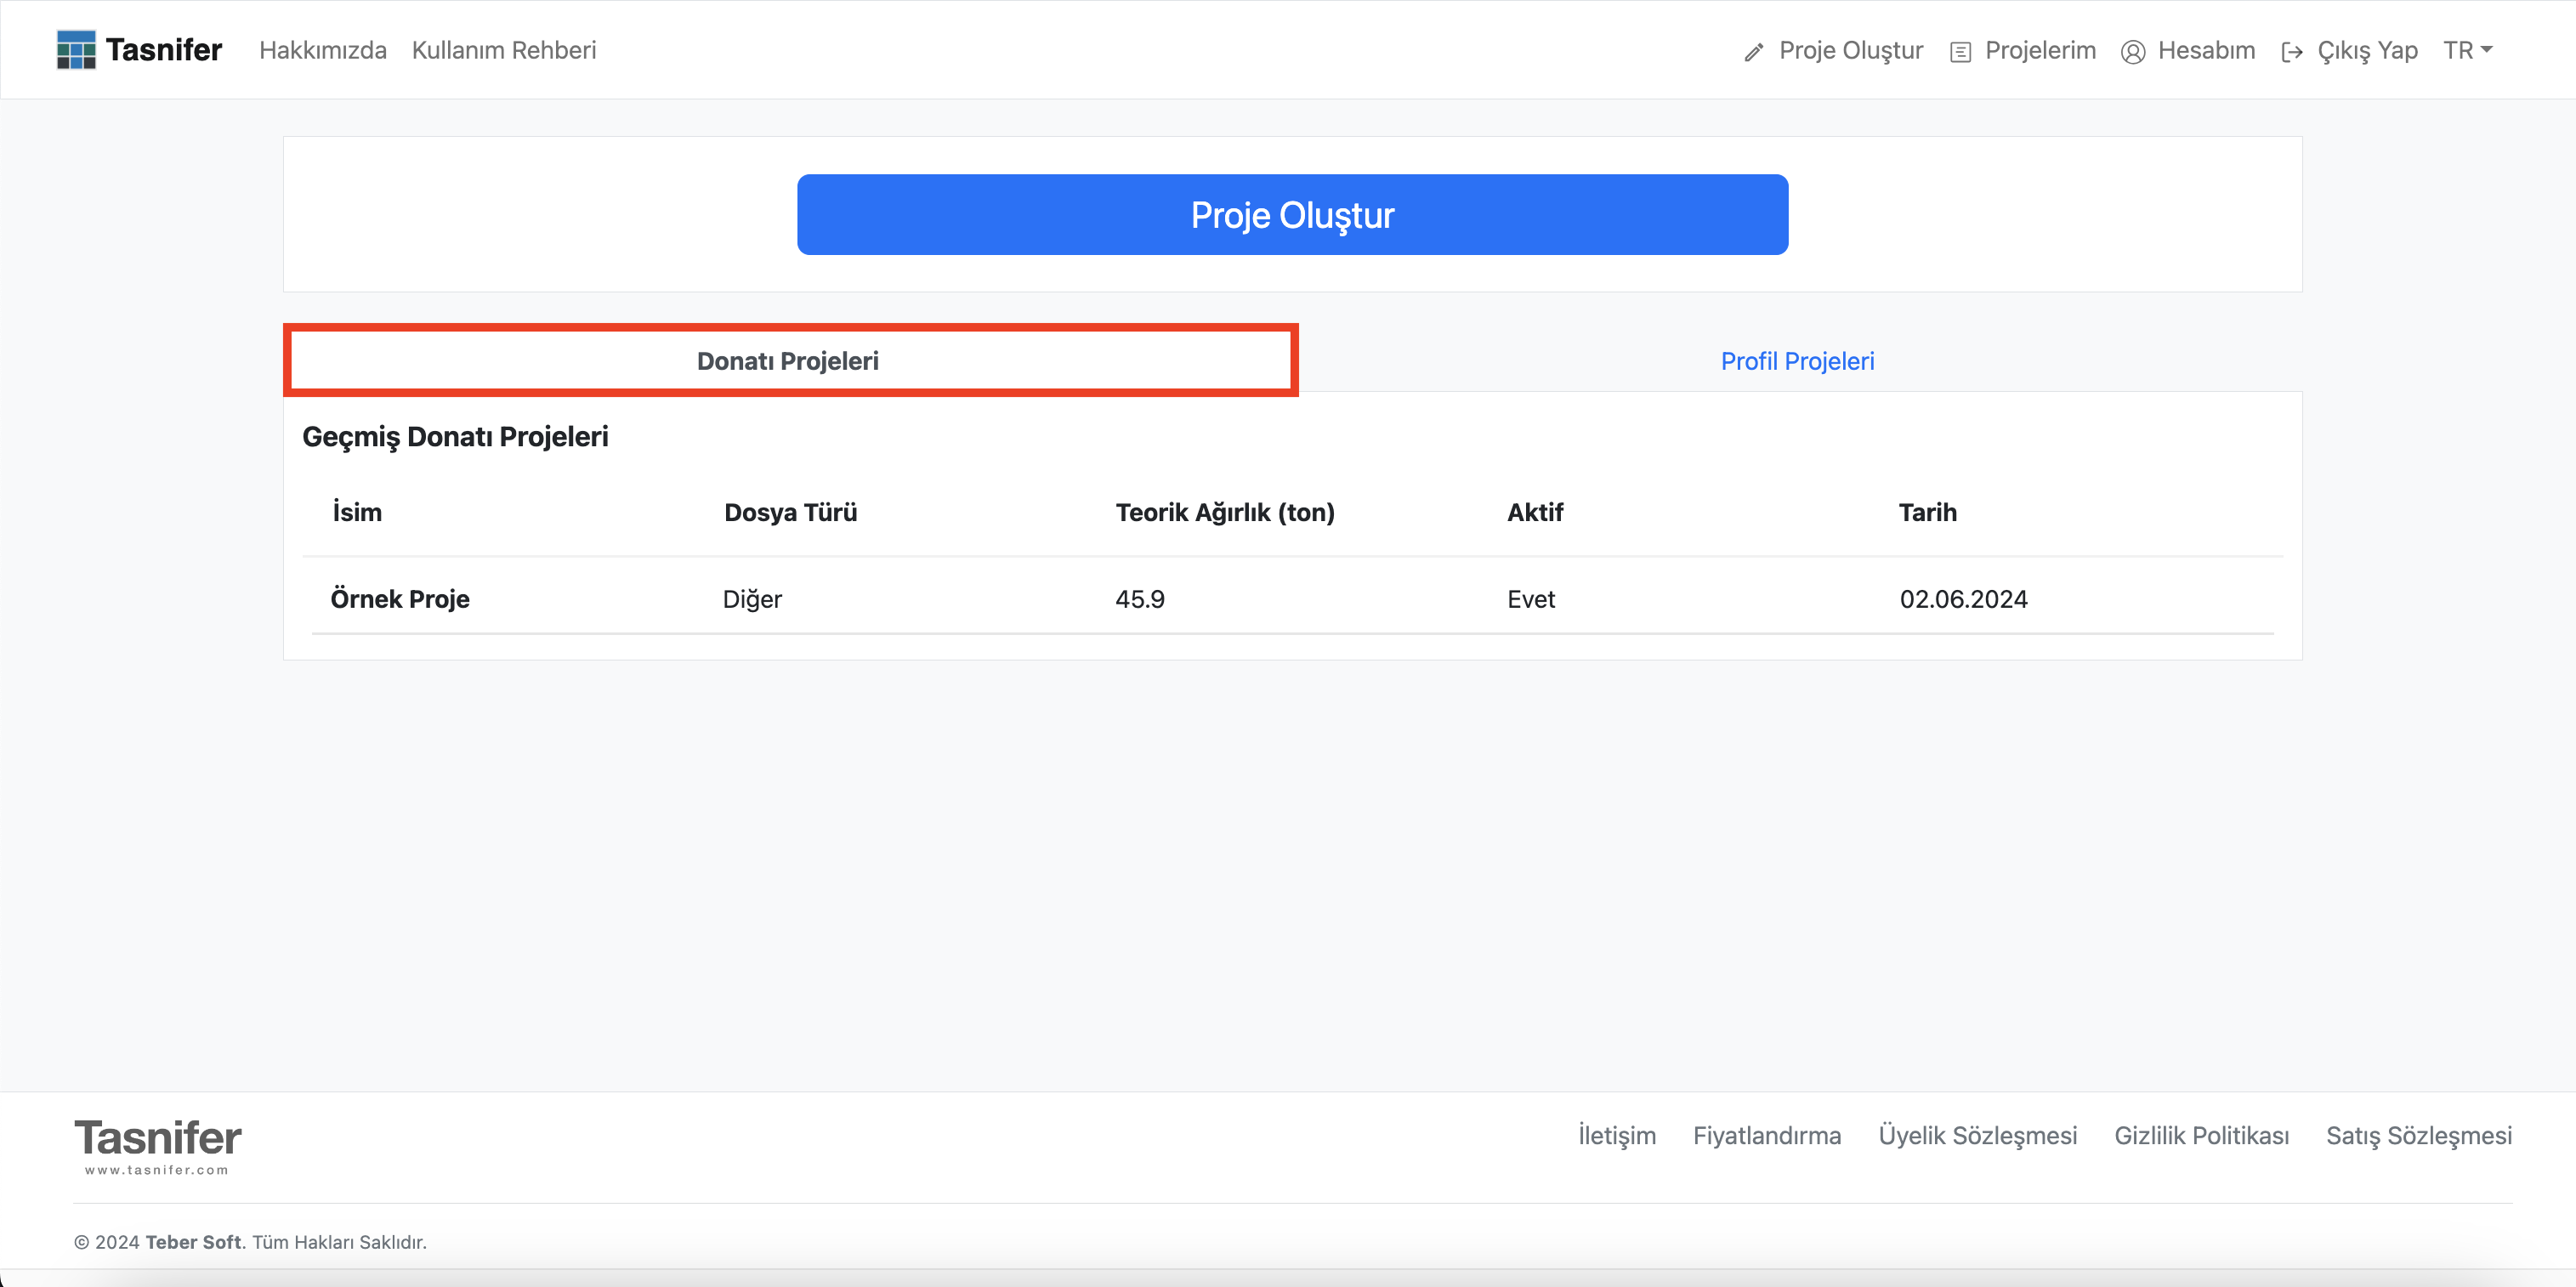Click the İsim column header

[x=357, y=512]
